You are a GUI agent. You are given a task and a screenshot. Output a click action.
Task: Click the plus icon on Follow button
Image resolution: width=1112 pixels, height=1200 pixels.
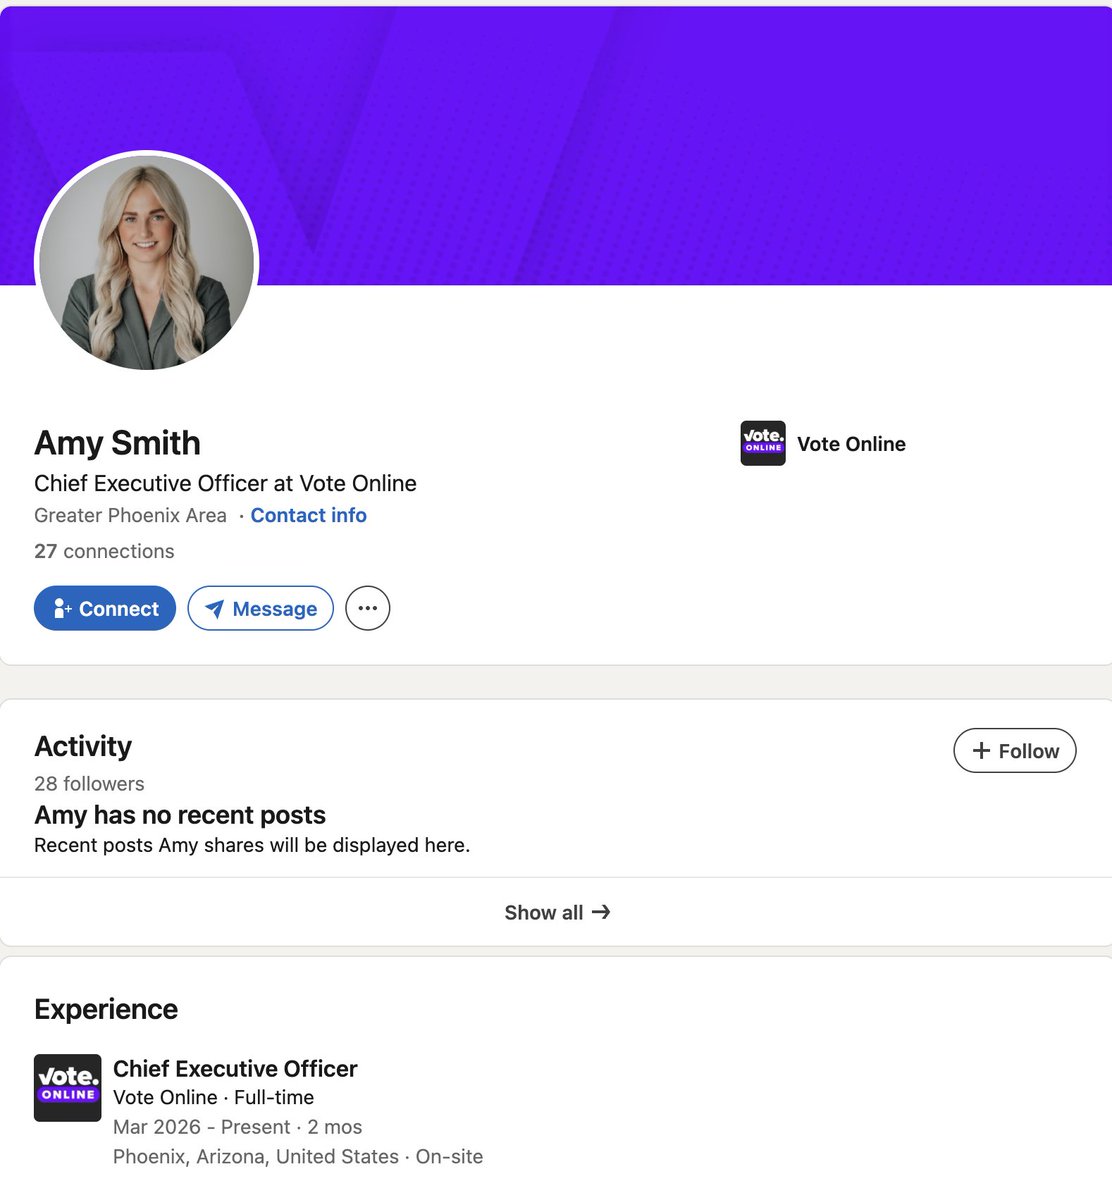click(982, 751)
